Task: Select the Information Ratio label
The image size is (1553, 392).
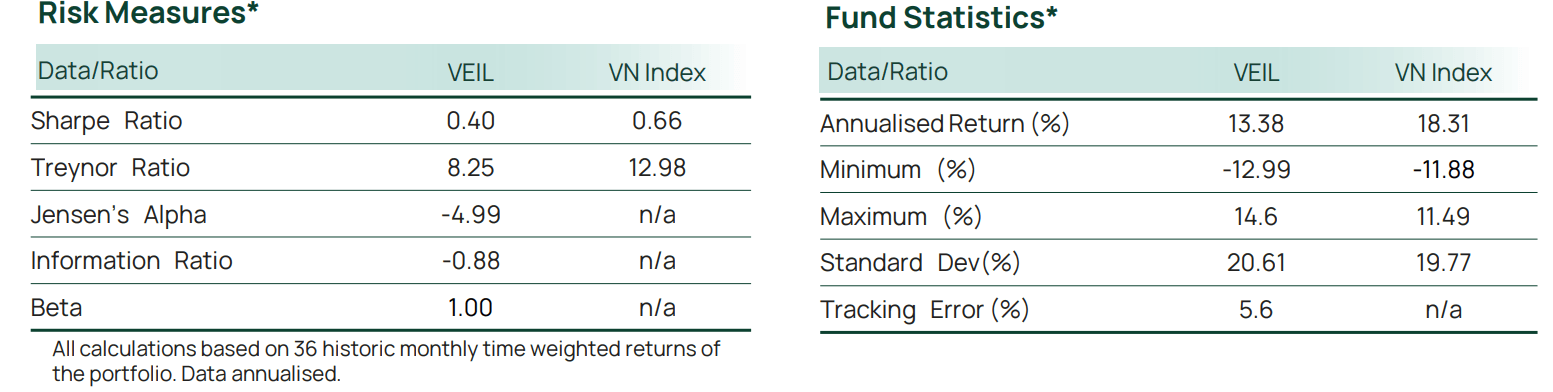Action: [x=132, y=261]
